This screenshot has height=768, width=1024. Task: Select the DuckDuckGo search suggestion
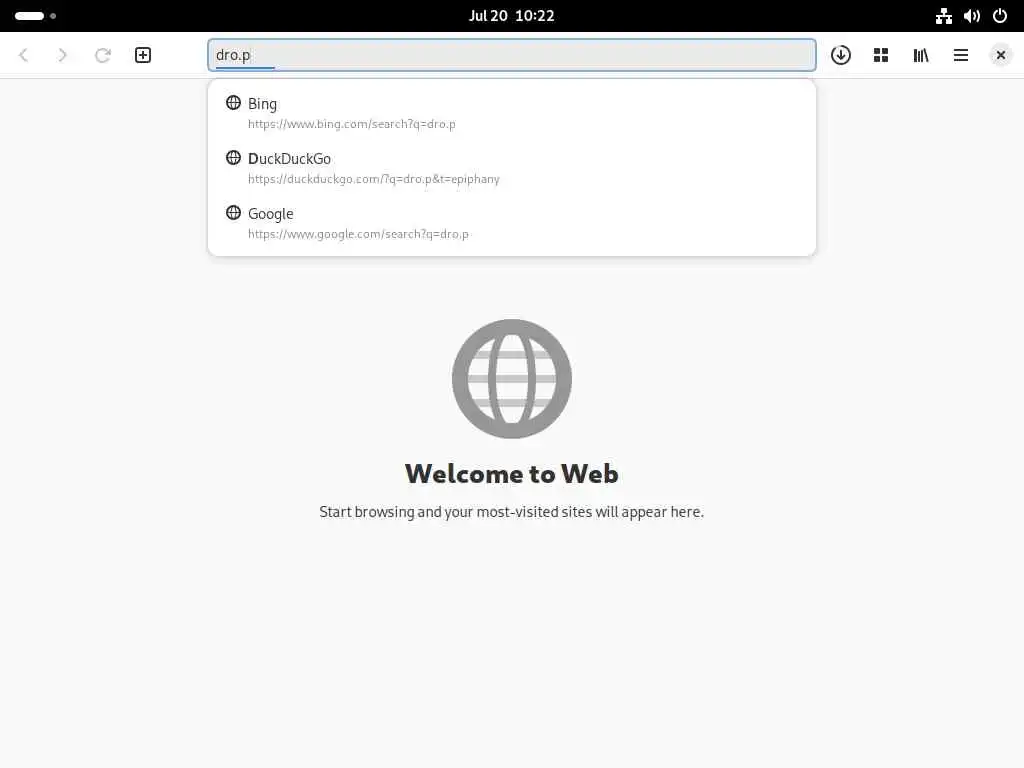512,168
